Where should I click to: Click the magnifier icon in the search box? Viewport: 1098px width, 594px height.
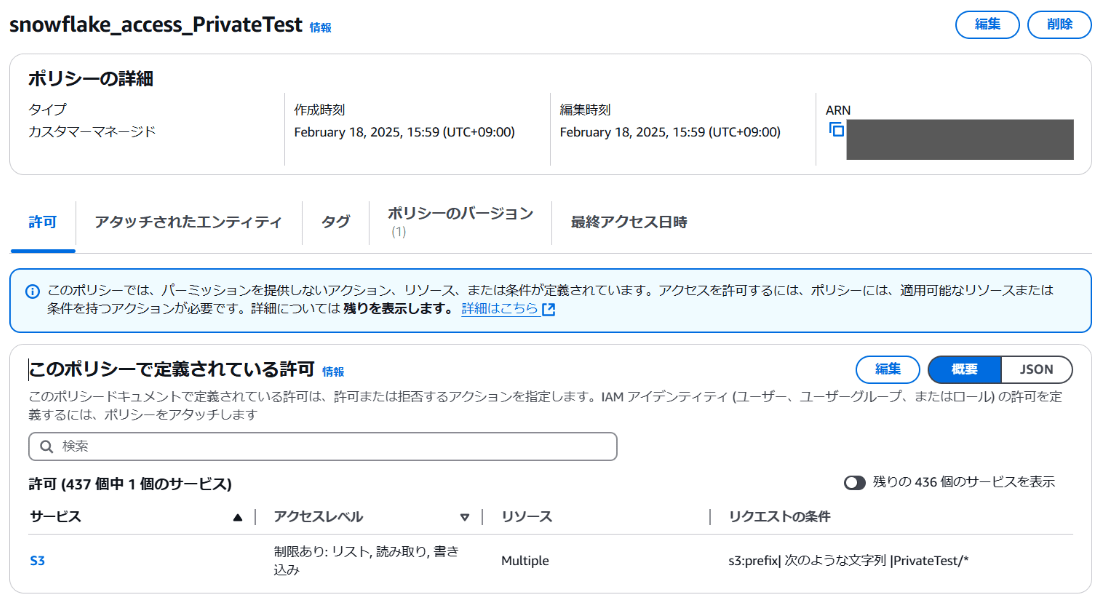pos(46,446)
